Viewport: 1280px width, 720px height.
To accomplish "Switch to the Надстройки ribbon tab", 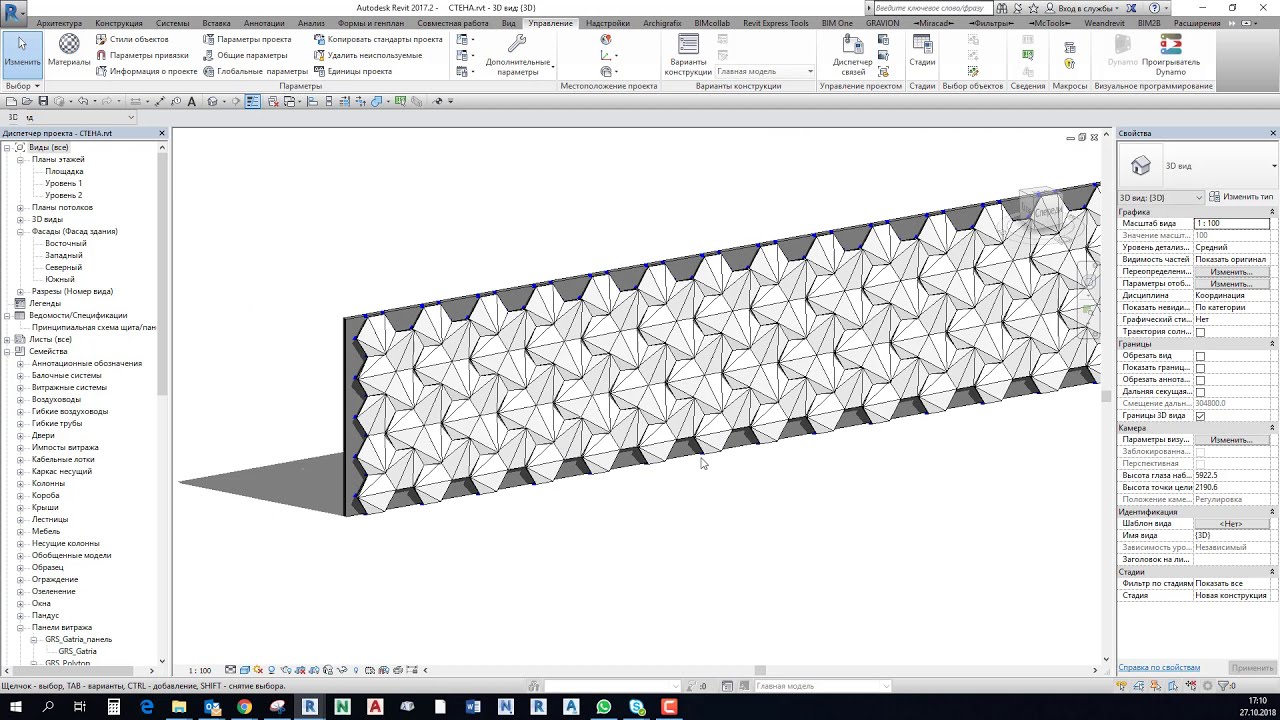I will click(607, 23).
